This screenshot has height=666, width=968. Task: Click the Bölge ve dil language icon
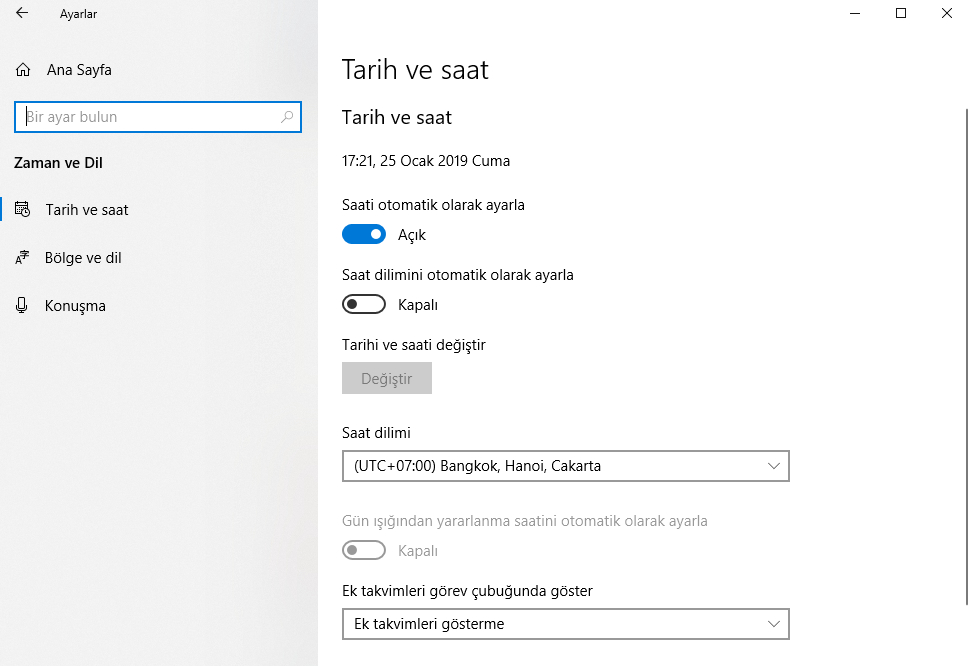(23, 258)
